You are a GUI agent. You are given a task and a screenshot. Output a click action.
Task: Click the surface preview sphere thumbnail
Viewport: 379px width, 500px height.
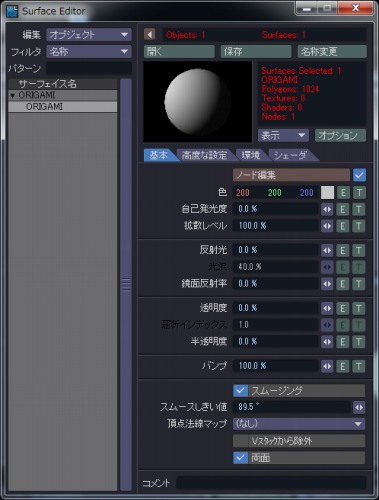tap(198, 102)
